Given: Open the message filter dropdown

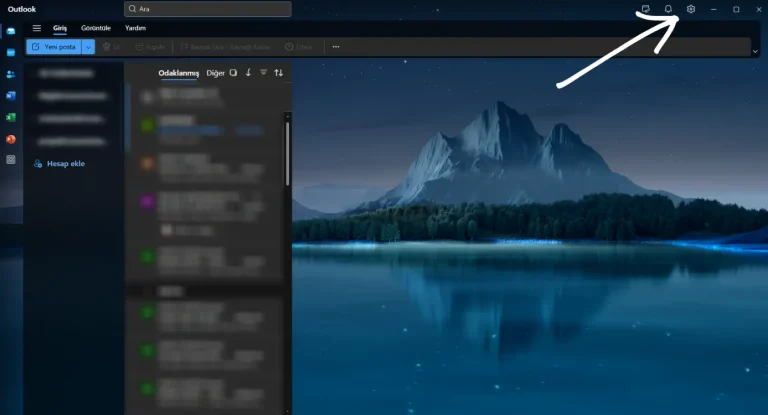Looking at the screenshot, I should (x=263, y=73).
